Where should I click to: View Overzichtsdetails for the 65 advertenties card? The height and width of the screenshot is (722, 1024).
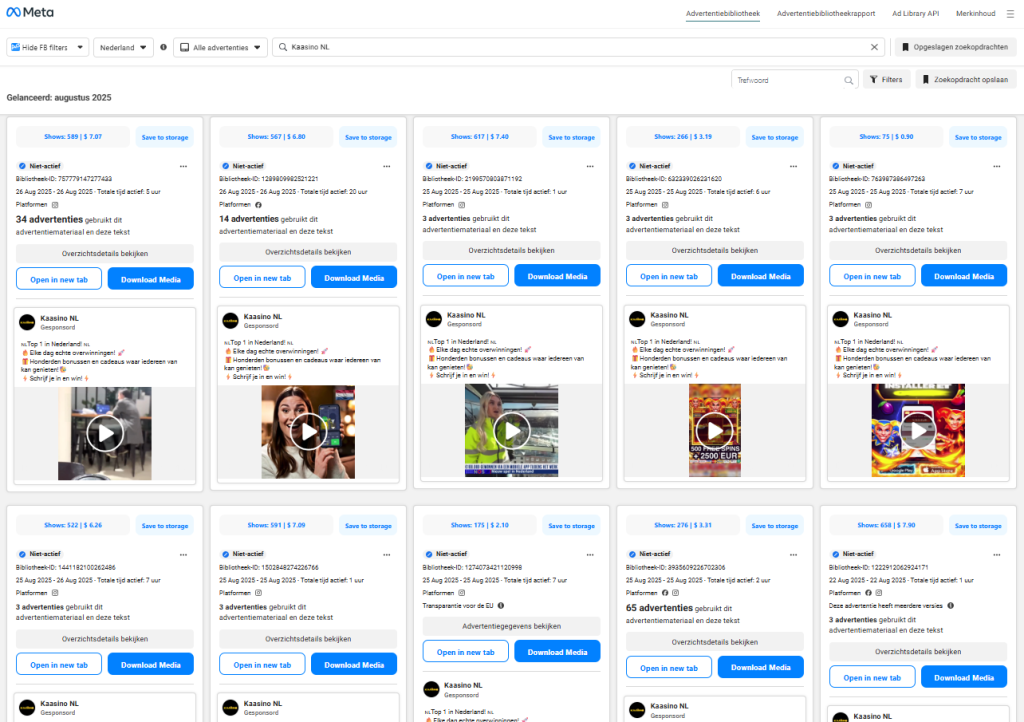pos(714,642)
